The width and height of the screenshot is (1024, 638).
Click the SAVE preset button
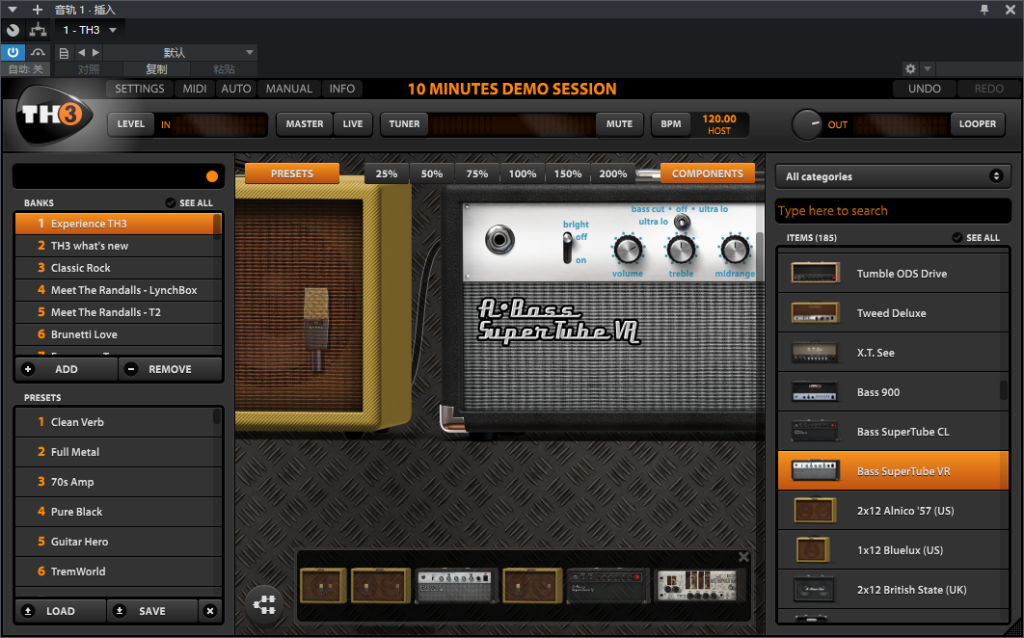pyautogui.click(x=152, y=611)
